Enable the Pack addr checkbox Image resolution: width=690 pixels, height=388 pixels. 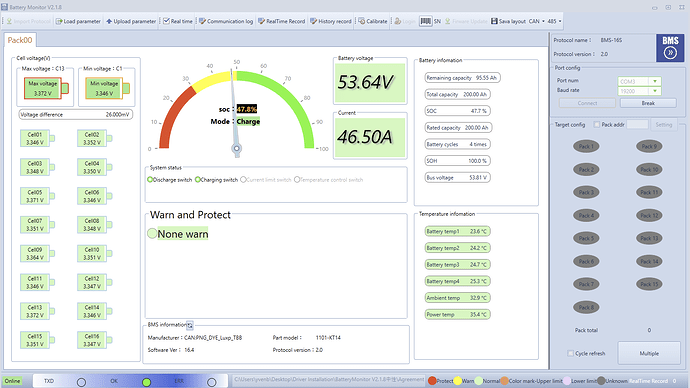597,124
